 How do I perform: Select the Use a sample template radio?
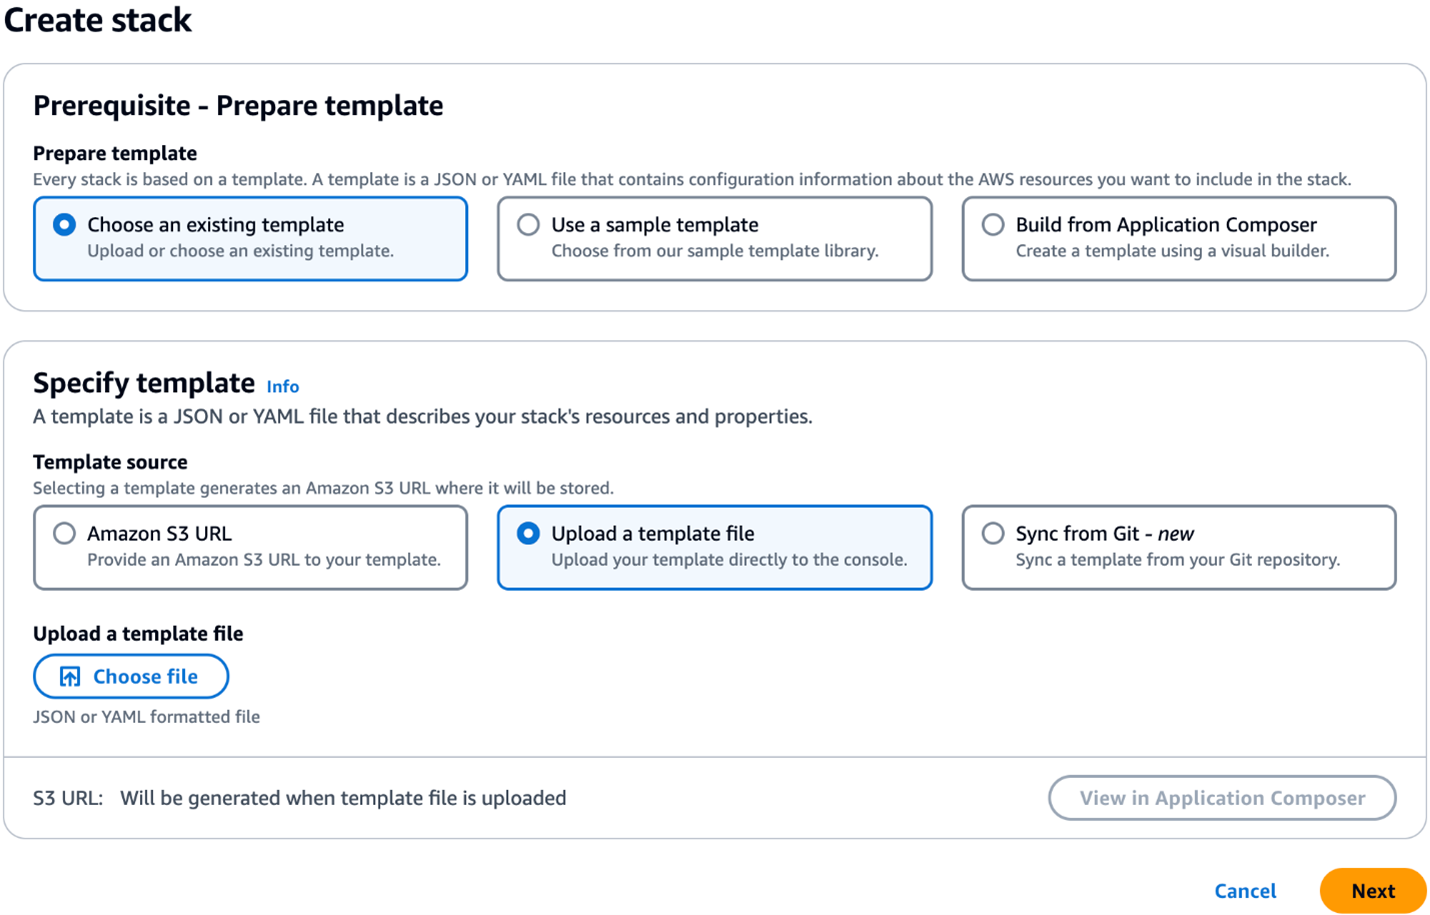(529, 225)
